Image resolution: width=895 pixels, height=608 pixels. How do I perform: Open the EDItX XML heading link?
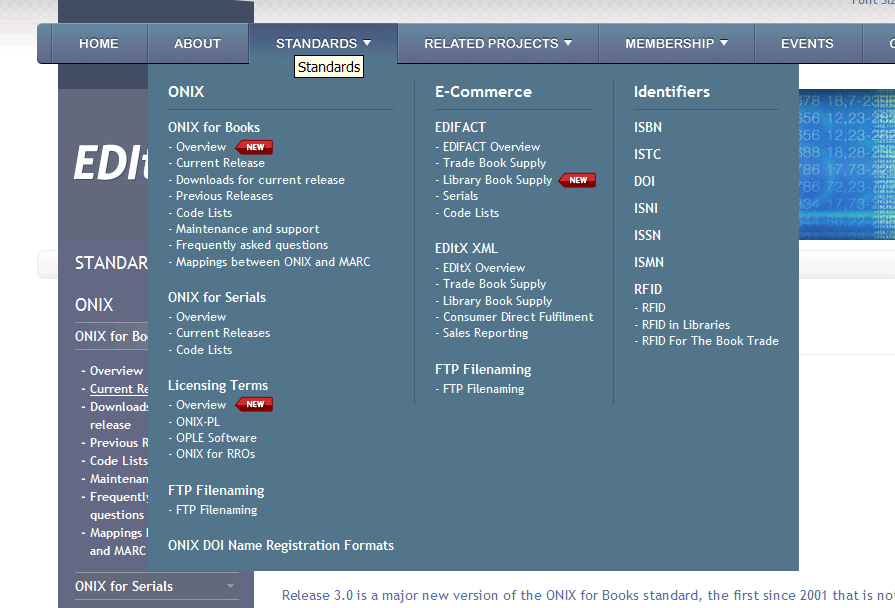pos(466,248)
